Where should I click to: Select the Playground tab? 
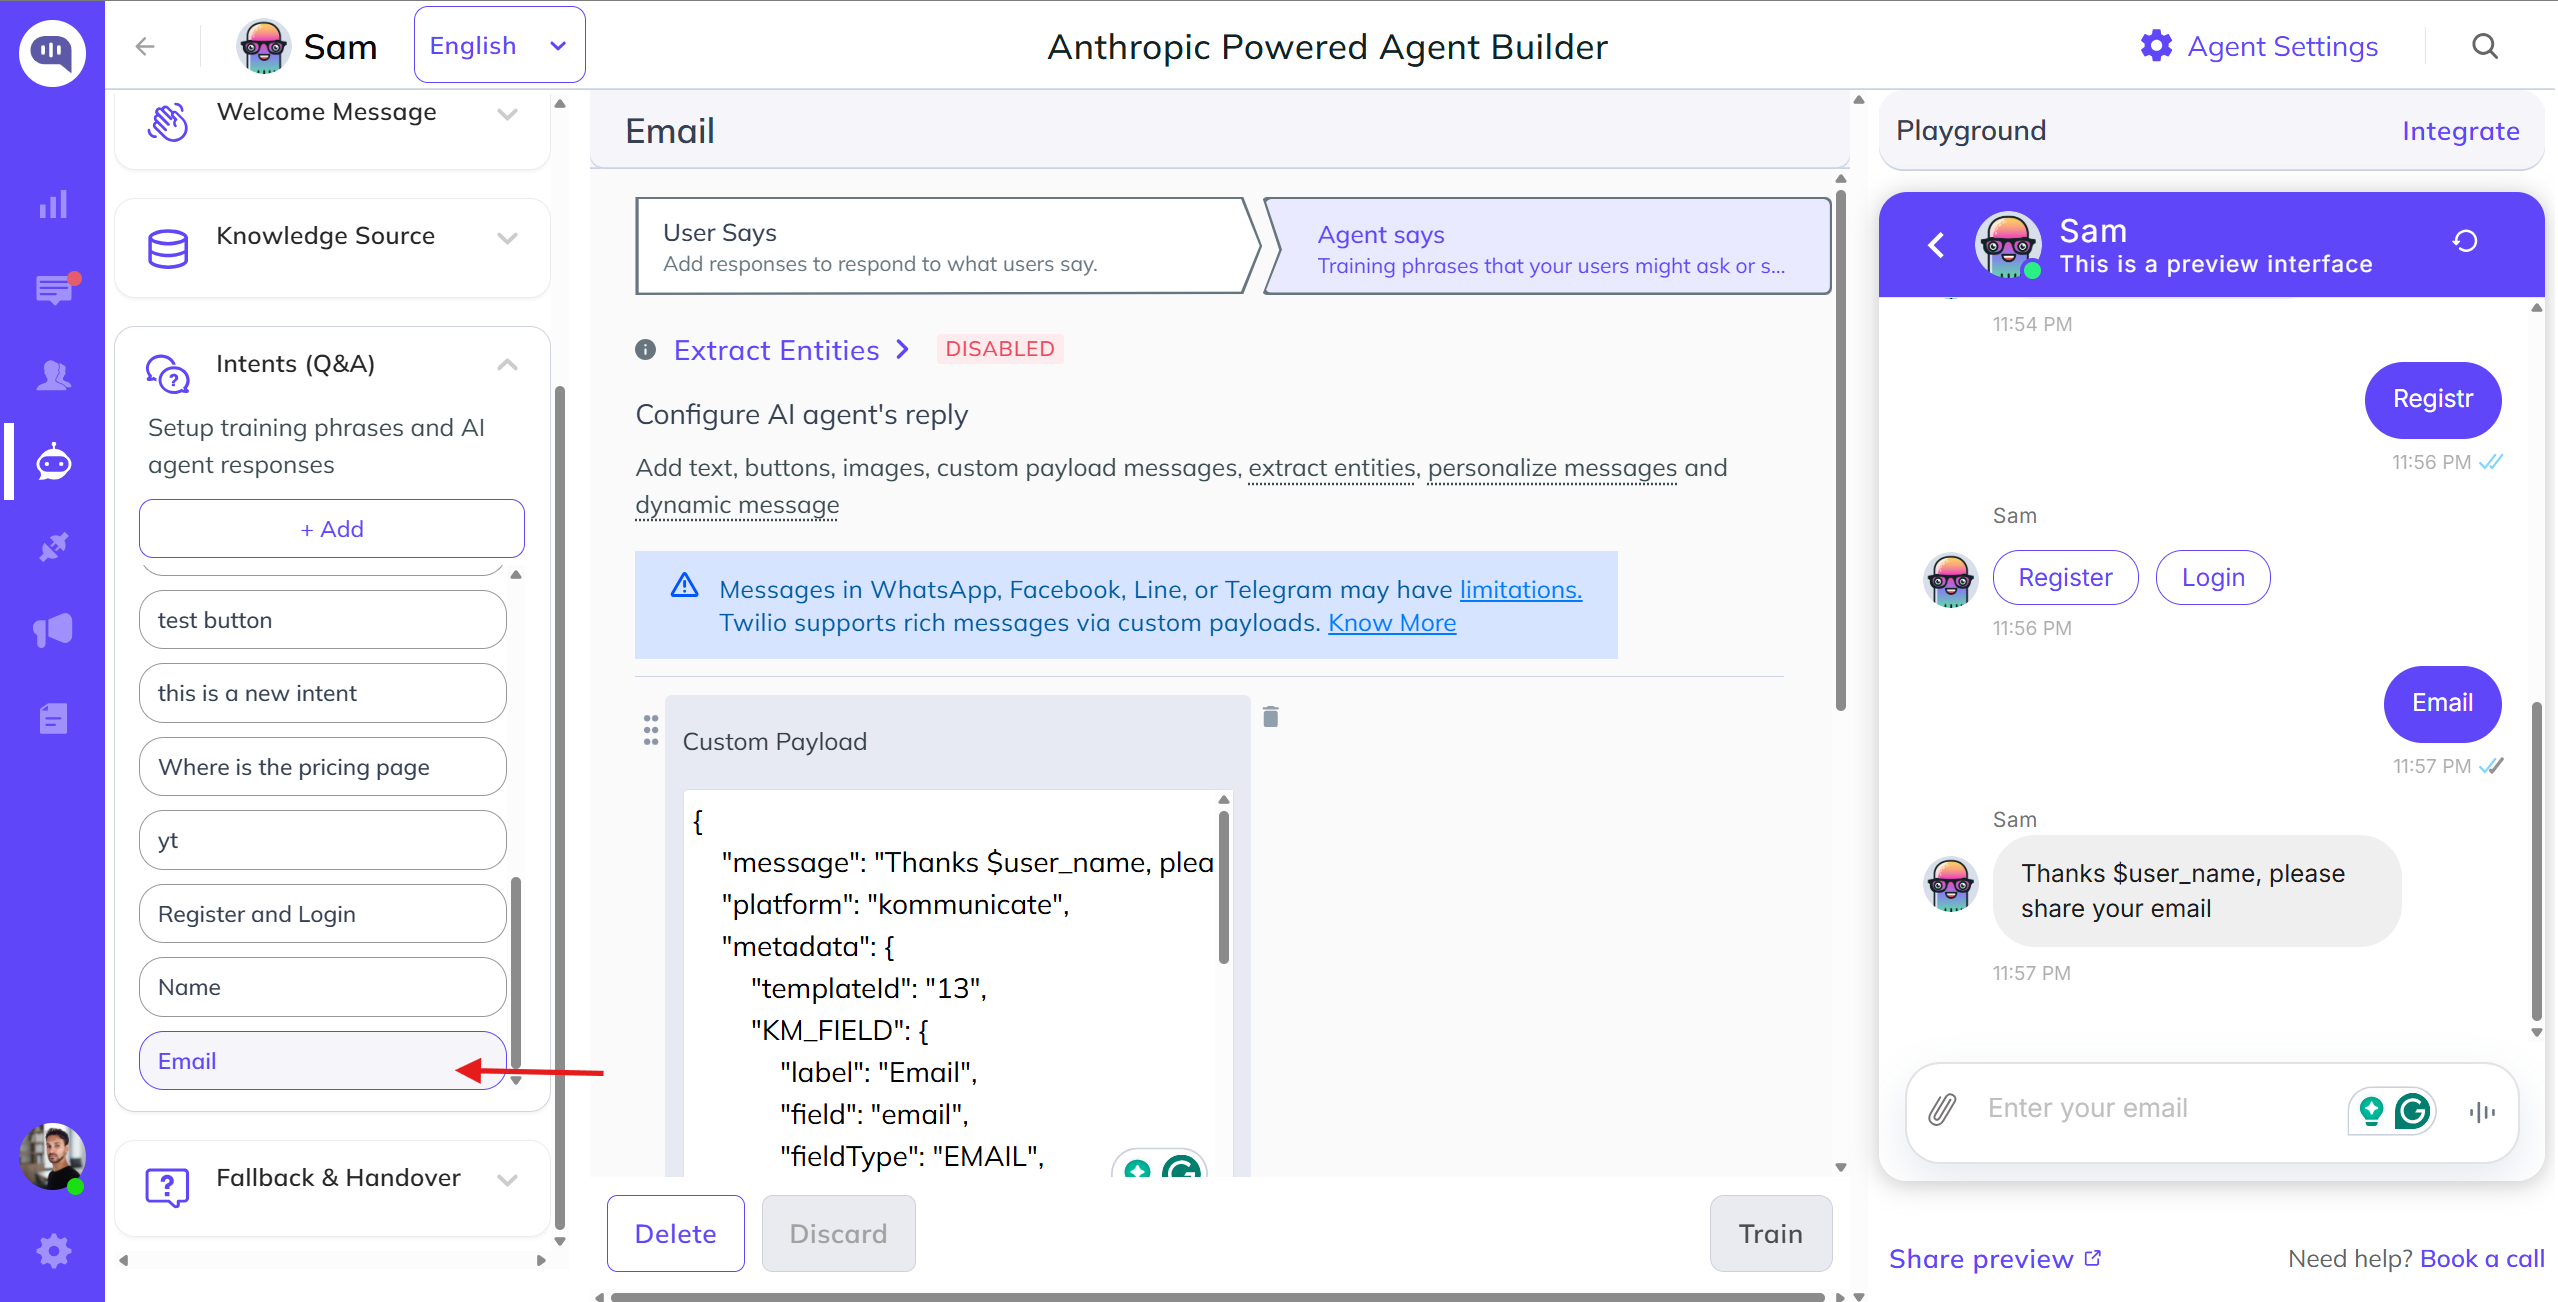point(1971,131)
